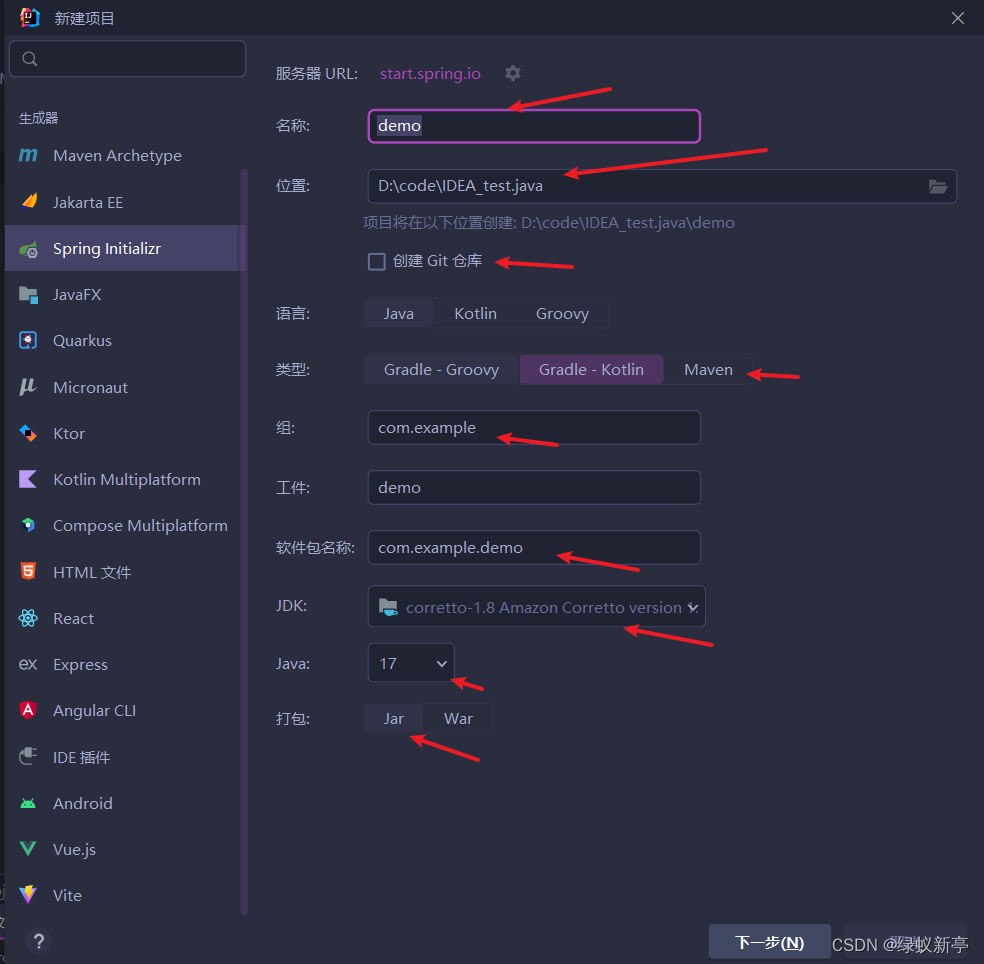
Task: Click the Ktor icon
Action: (x=28, y=433)
